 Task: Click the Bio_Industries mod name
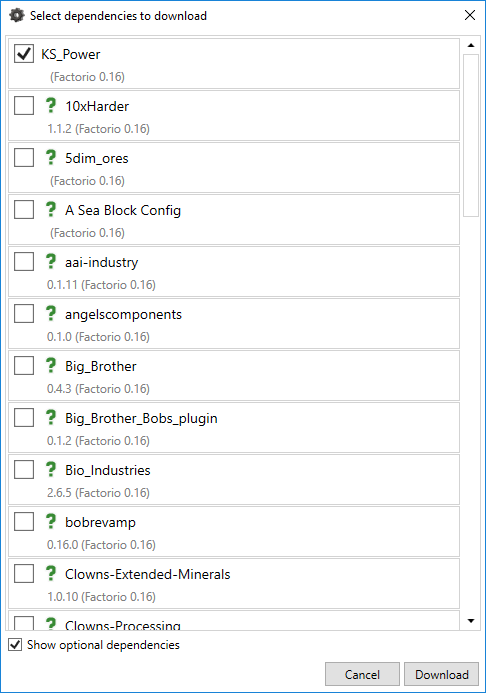108,470
